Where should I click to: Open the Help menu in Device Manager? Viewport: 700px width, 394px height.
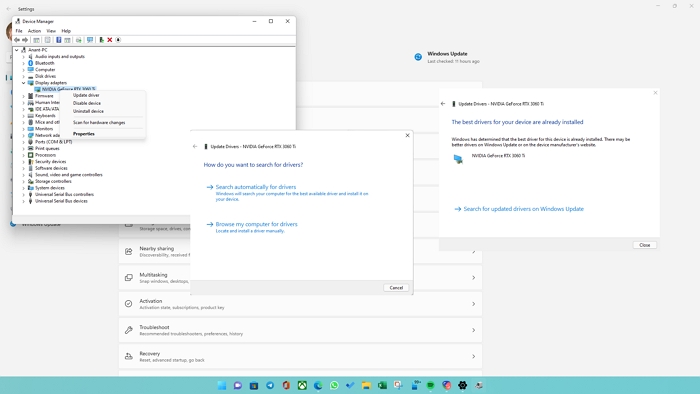click(66, 31)
